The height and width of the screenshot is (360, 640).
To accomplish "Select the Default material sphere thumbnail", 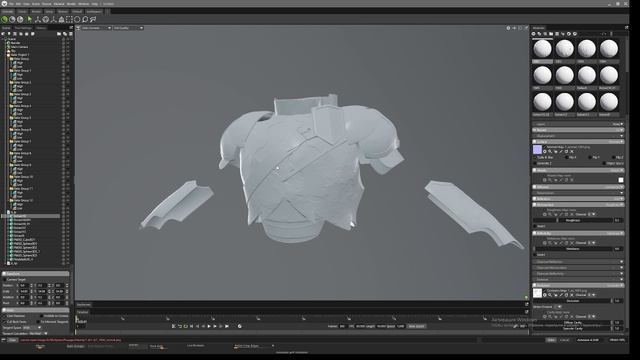I will pyautogui.click(x=587, y=76).
